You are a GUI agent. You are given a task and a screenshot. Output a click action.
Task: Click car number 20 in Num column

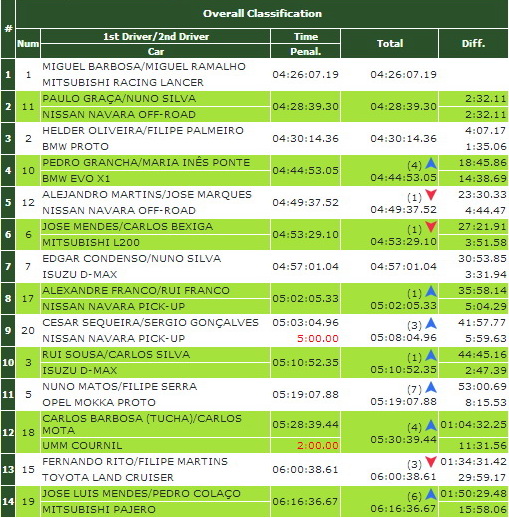point(28,330)
